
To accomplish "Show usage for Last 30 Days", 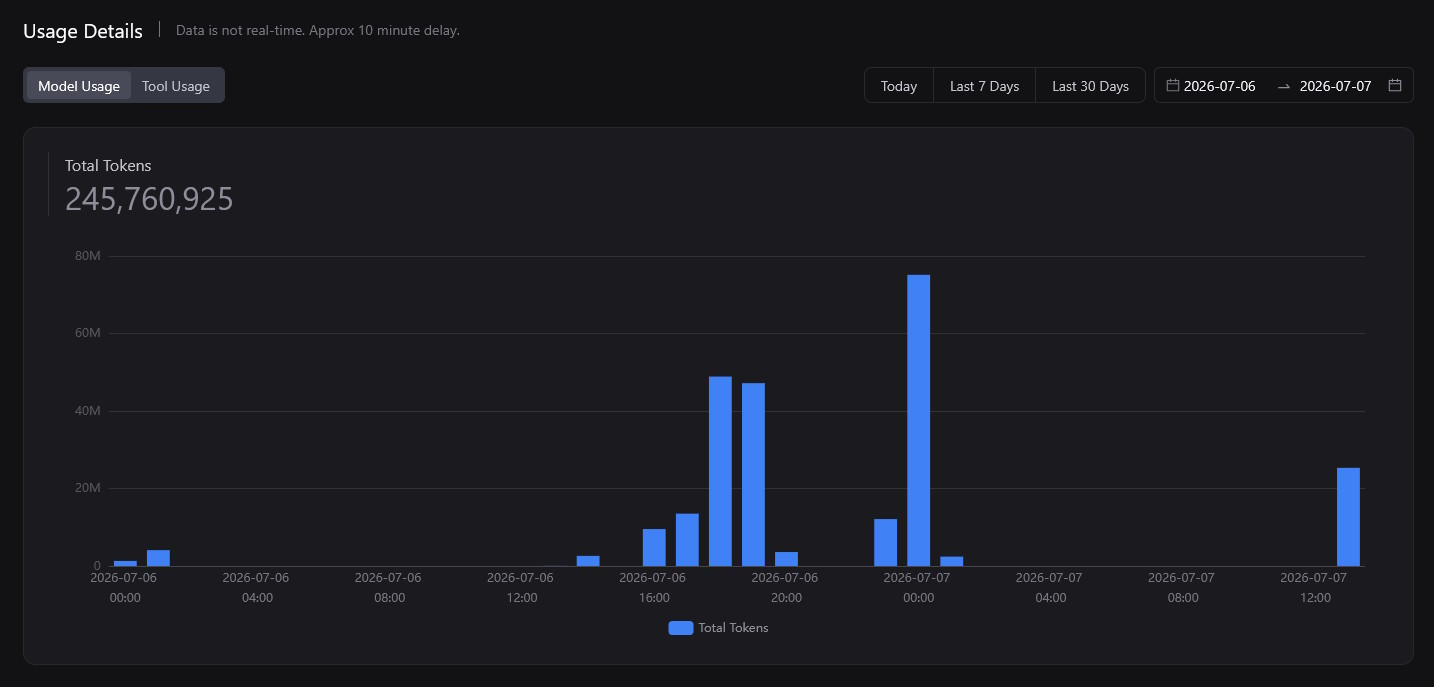I will pyautogui.click(x=1090, y=86).
